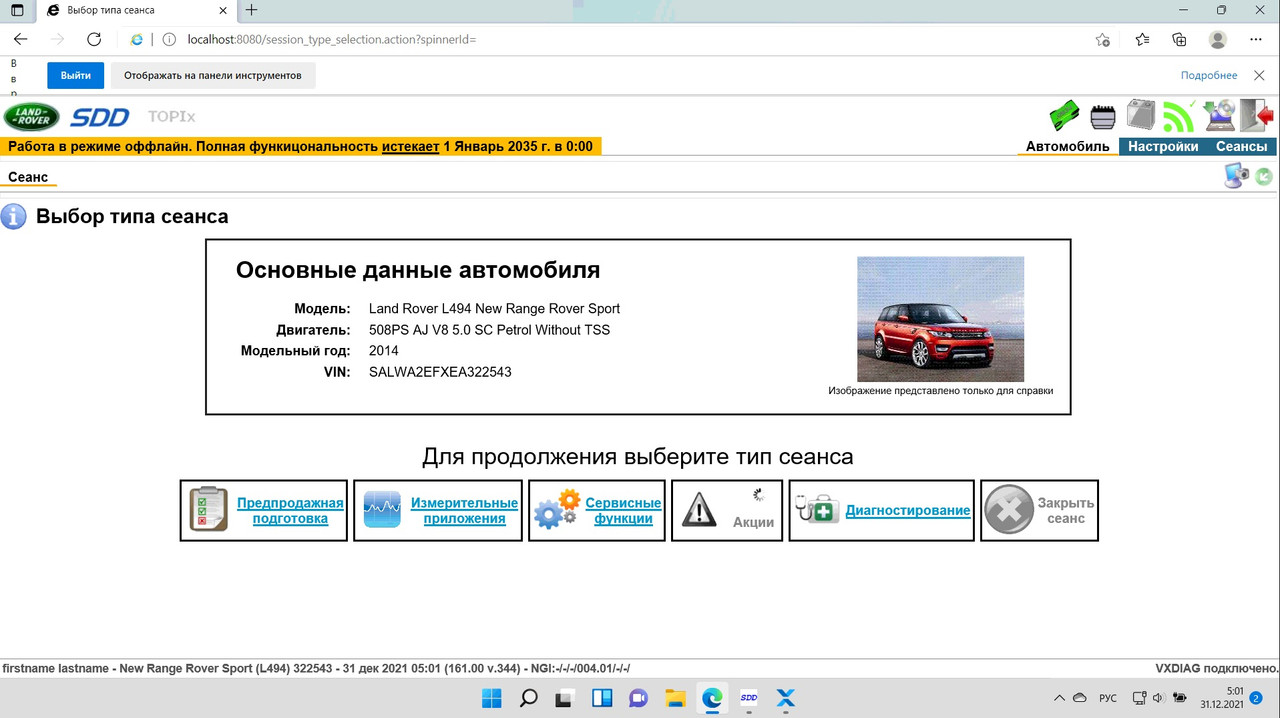This screenshot has width=1280, height=718.
Task: Click the SDD logo
Action: (x=100, y=117)
